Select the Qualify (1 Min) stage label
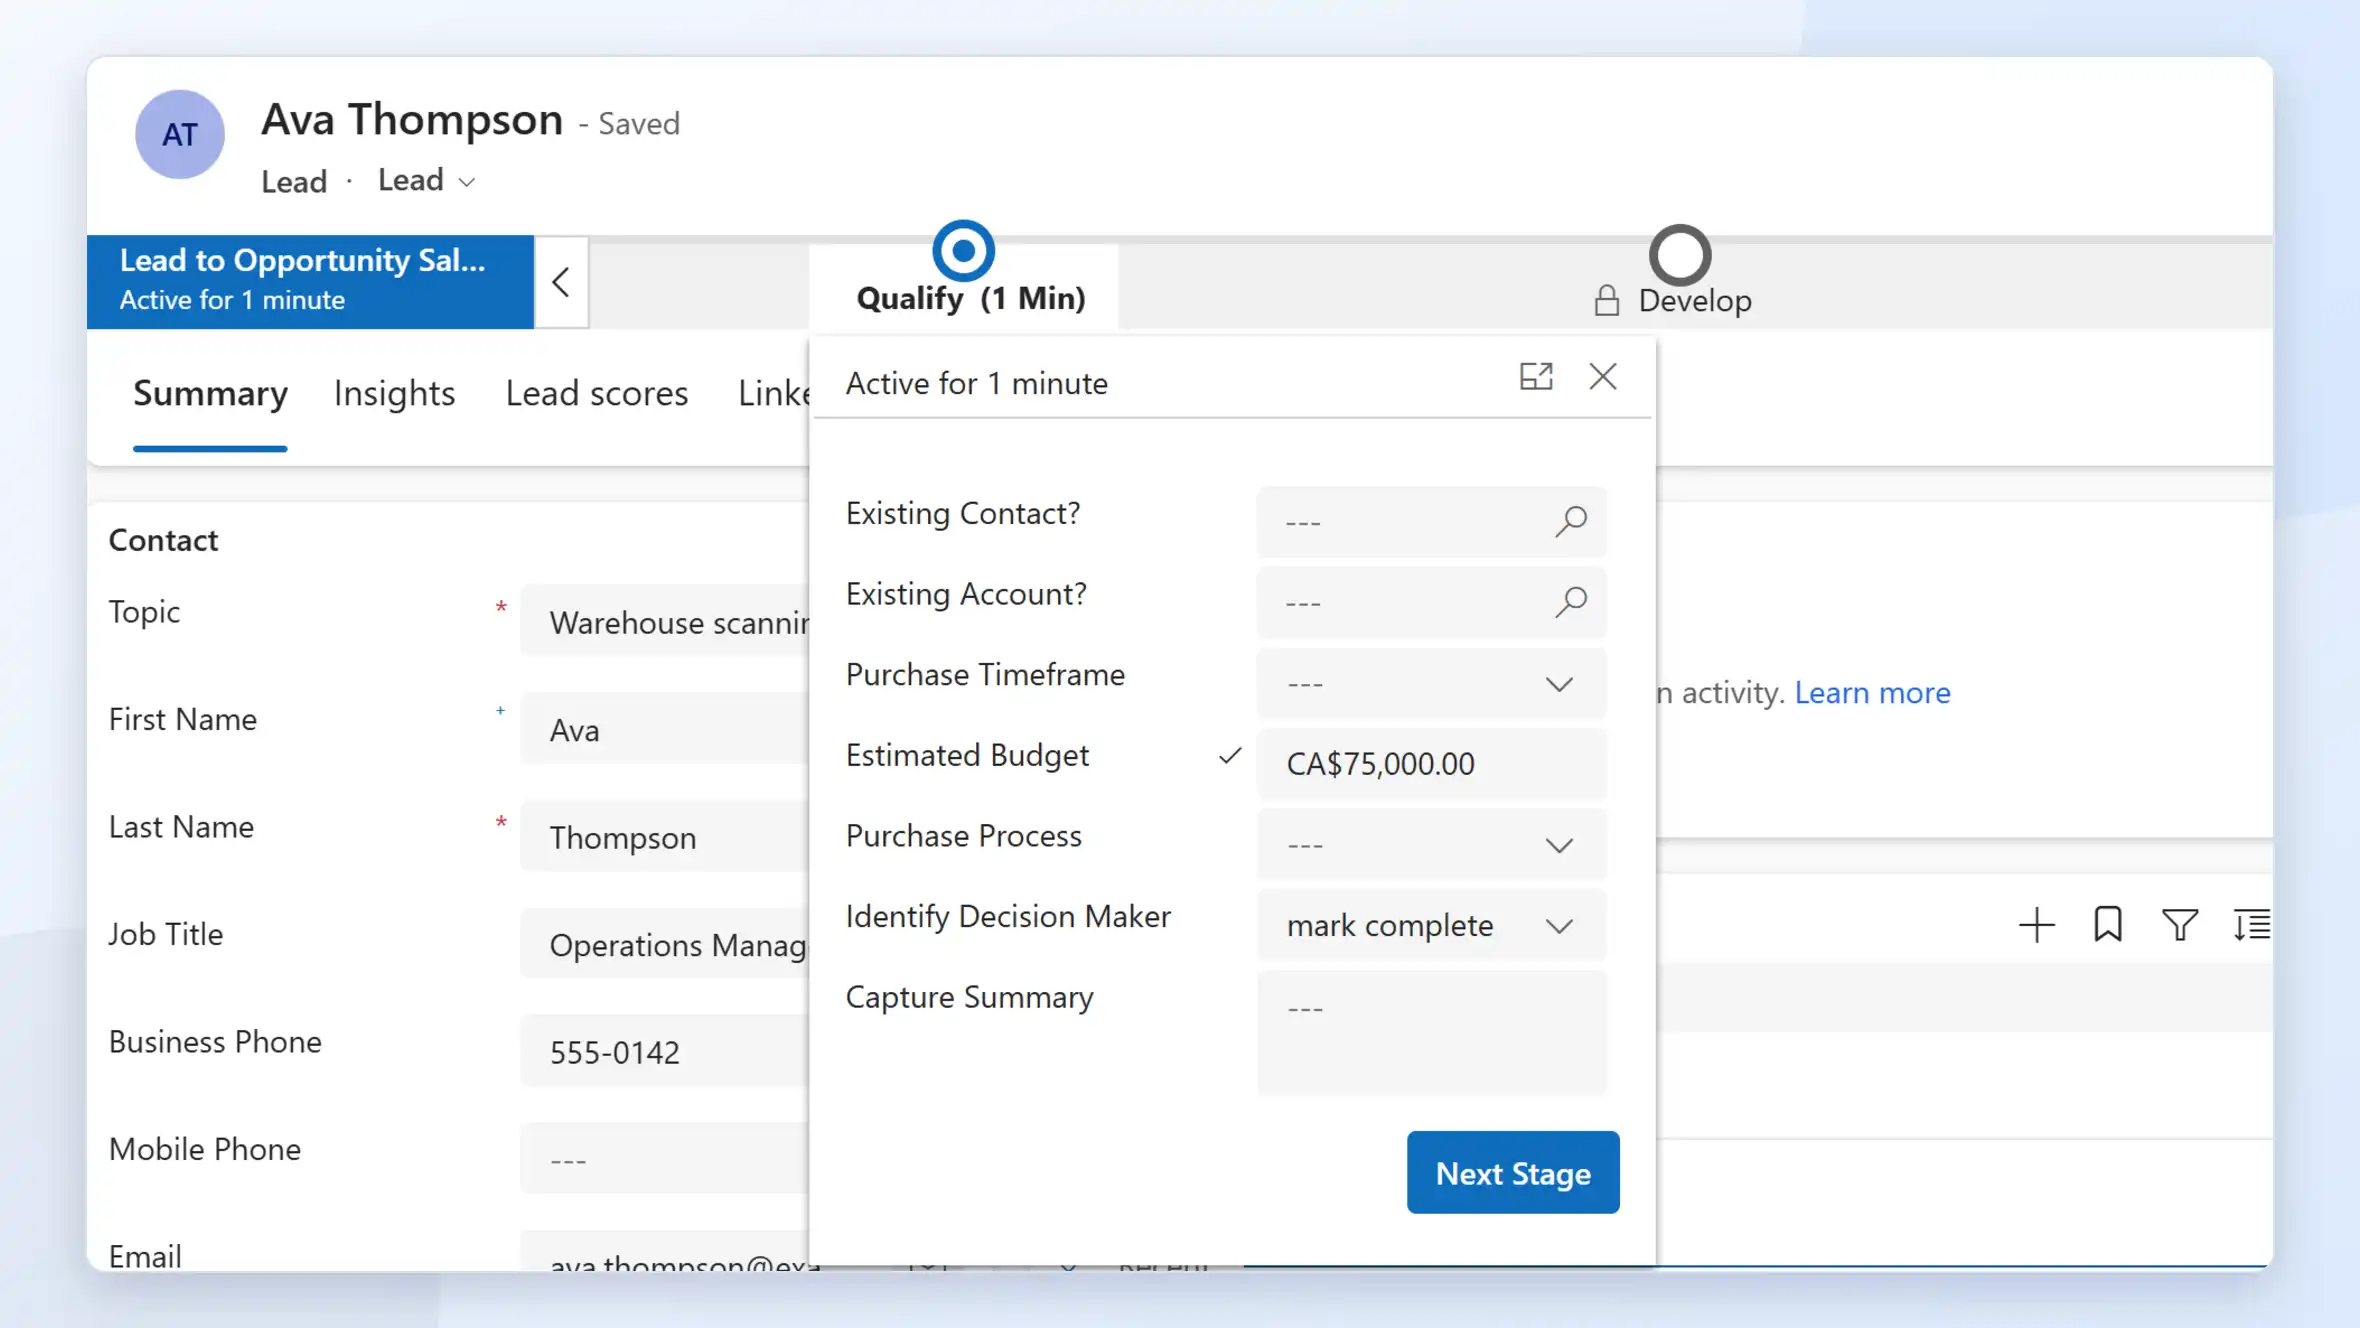 coord(971,298)
